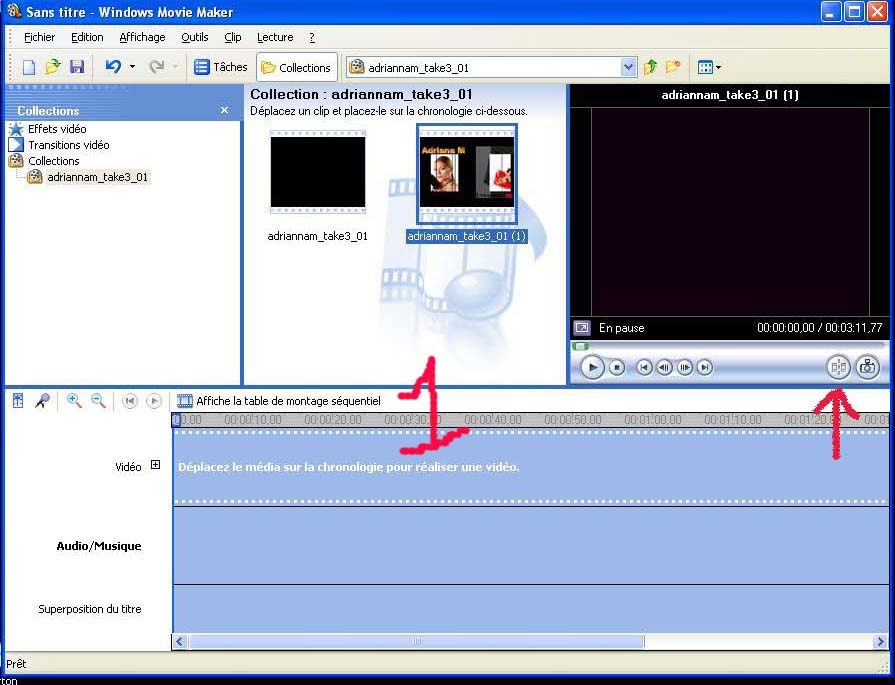Zoom in on the timeline

[x=74, y=401]
